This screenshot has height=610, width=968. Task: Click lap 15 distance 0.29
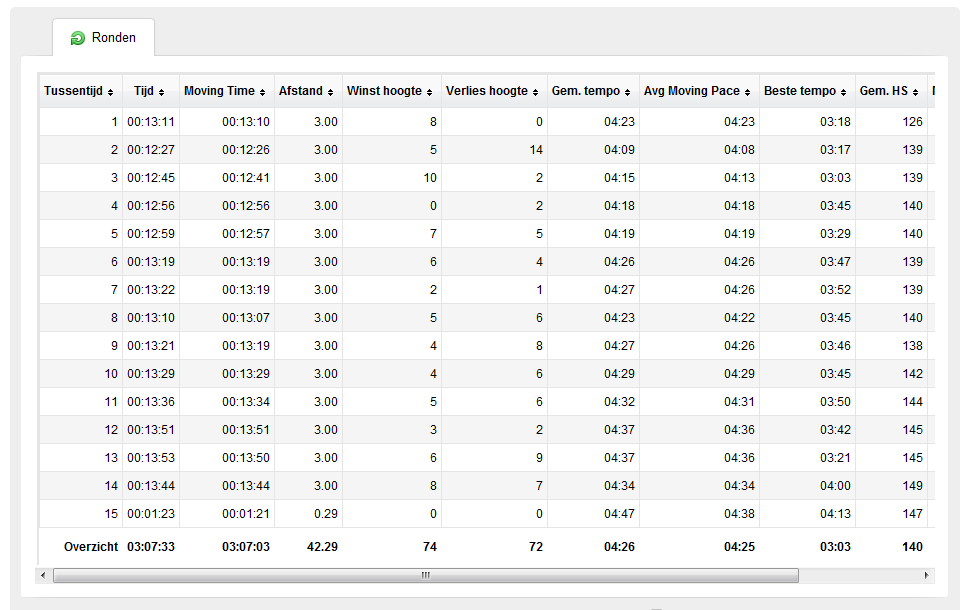point(325,514)
